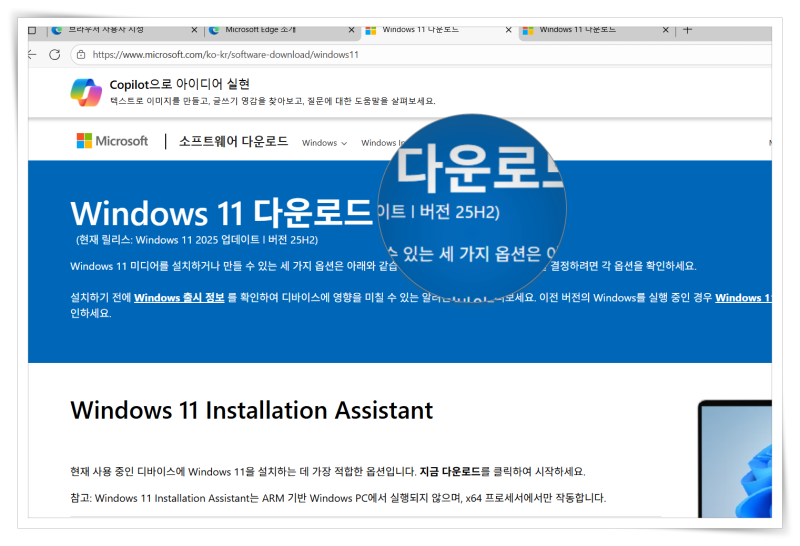800x546 pixels.
Task: Close the Microsoft Edge 소개 tab
Action: tap(351, 30)
